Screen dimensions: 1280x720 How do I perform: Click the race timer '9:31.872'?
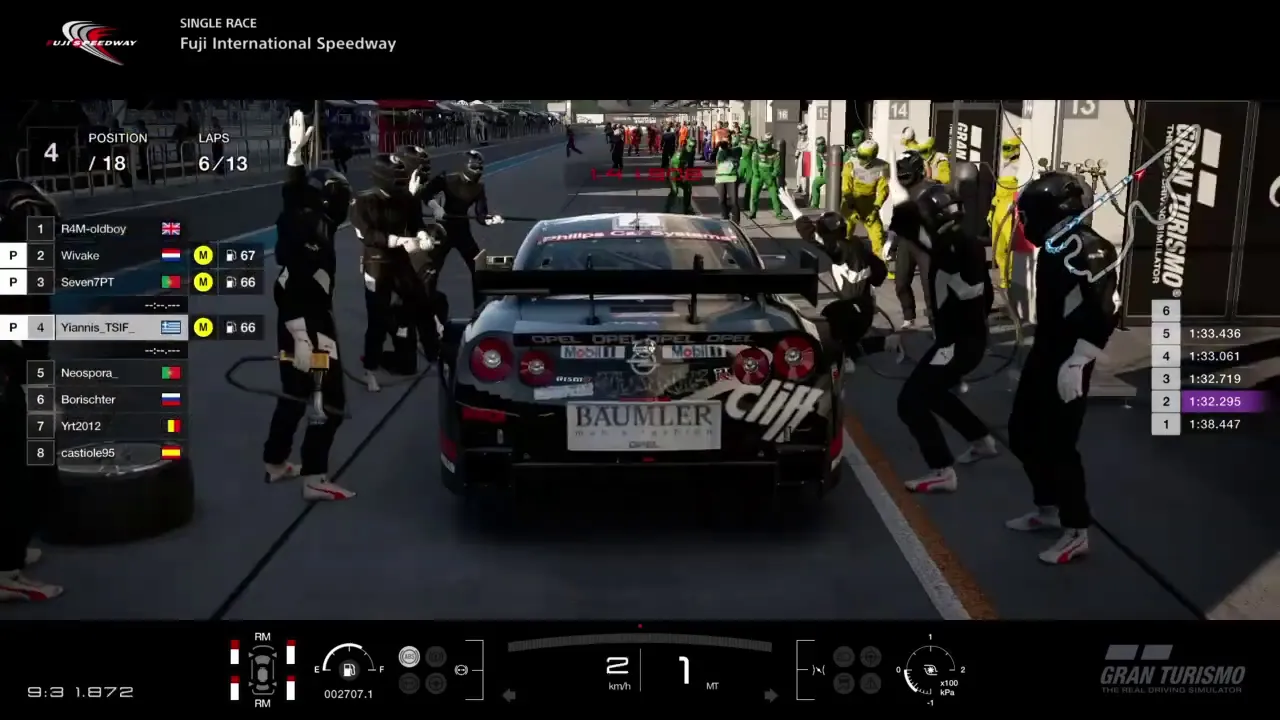click(x=80, y=691)
